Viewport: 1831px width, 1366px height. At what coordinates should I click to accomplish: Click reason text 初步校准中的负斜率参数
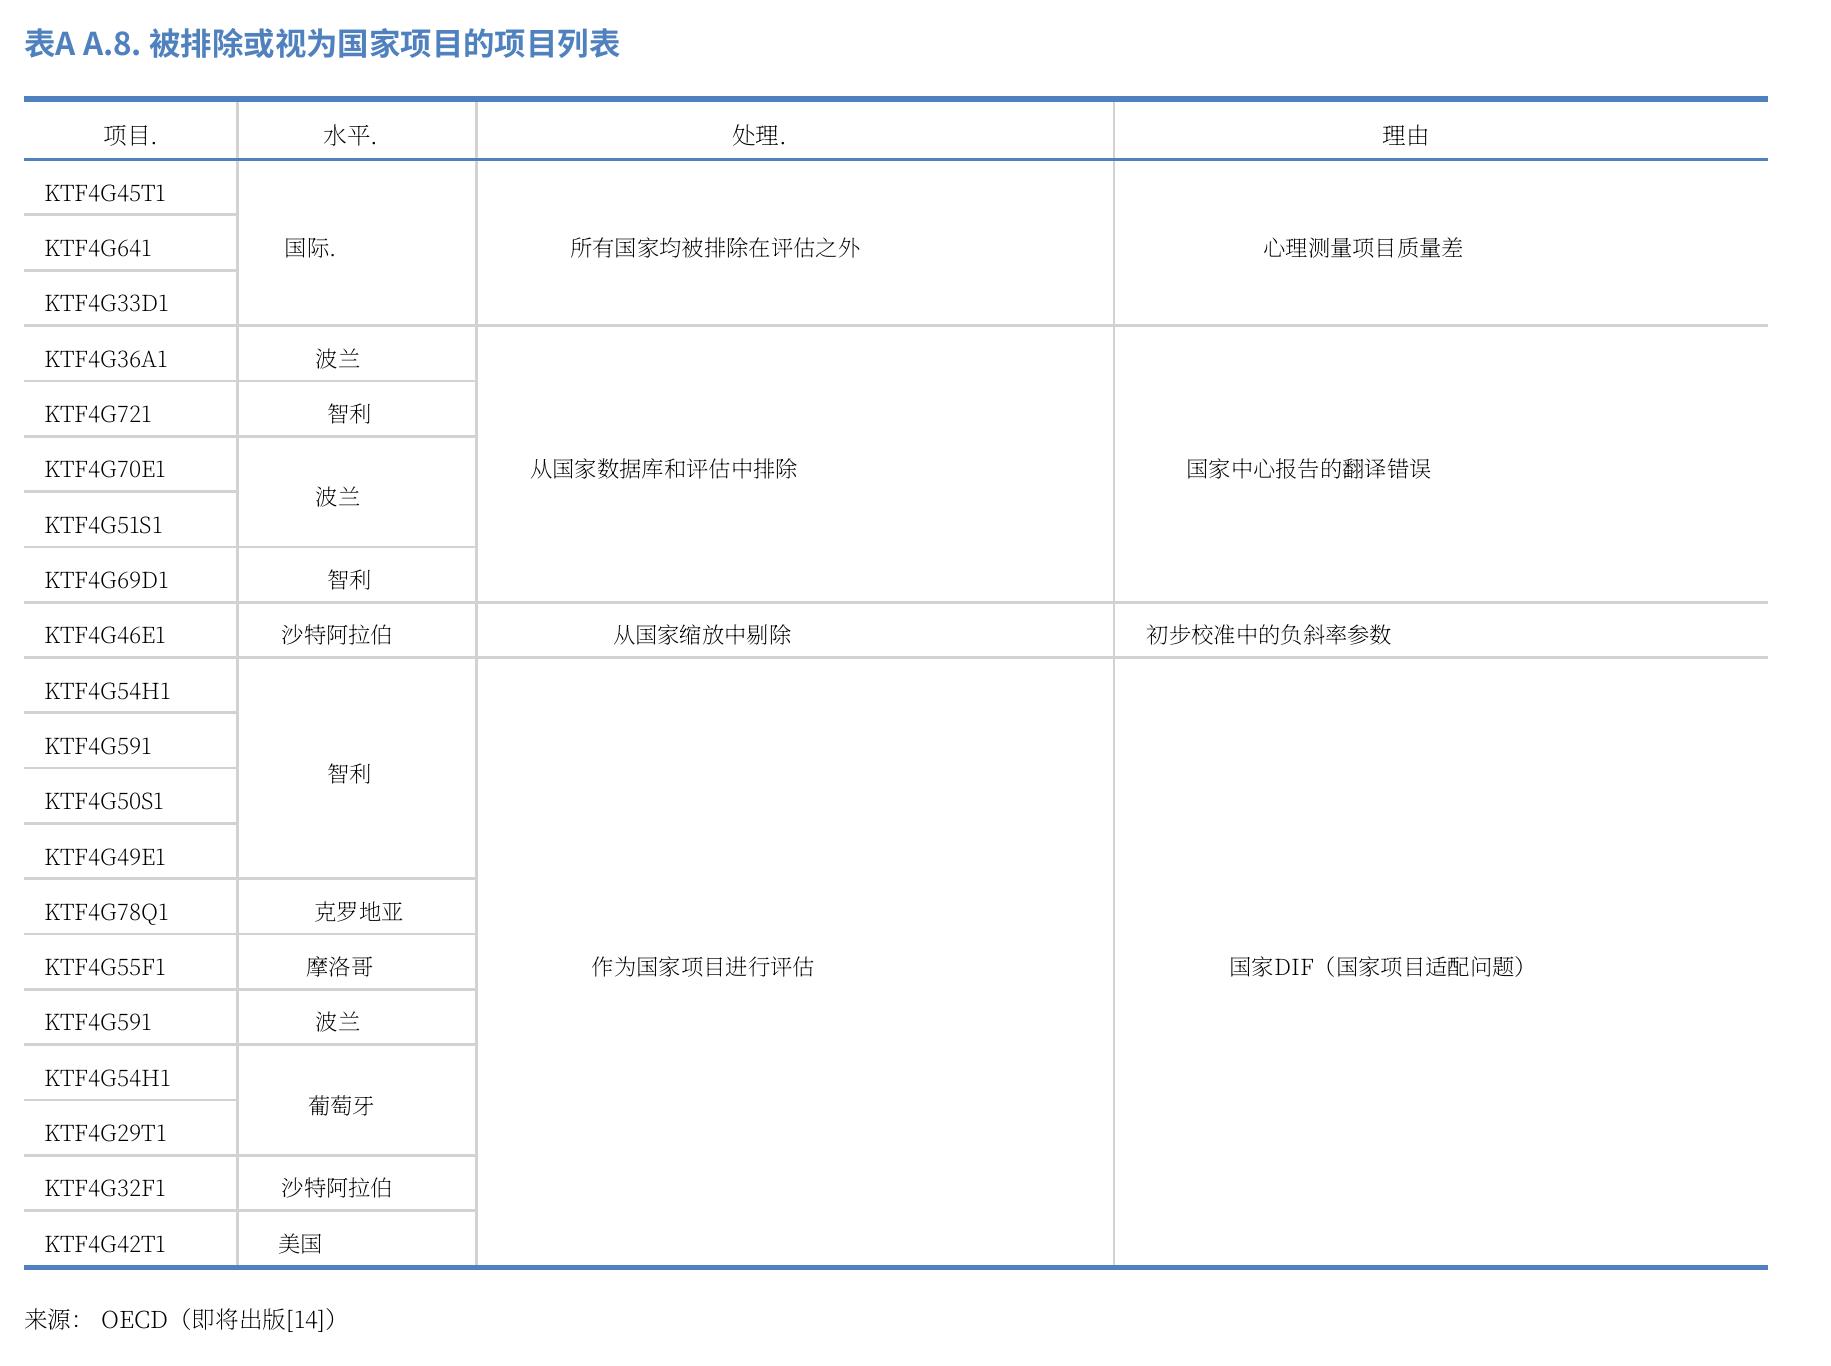click(1269, 635)
